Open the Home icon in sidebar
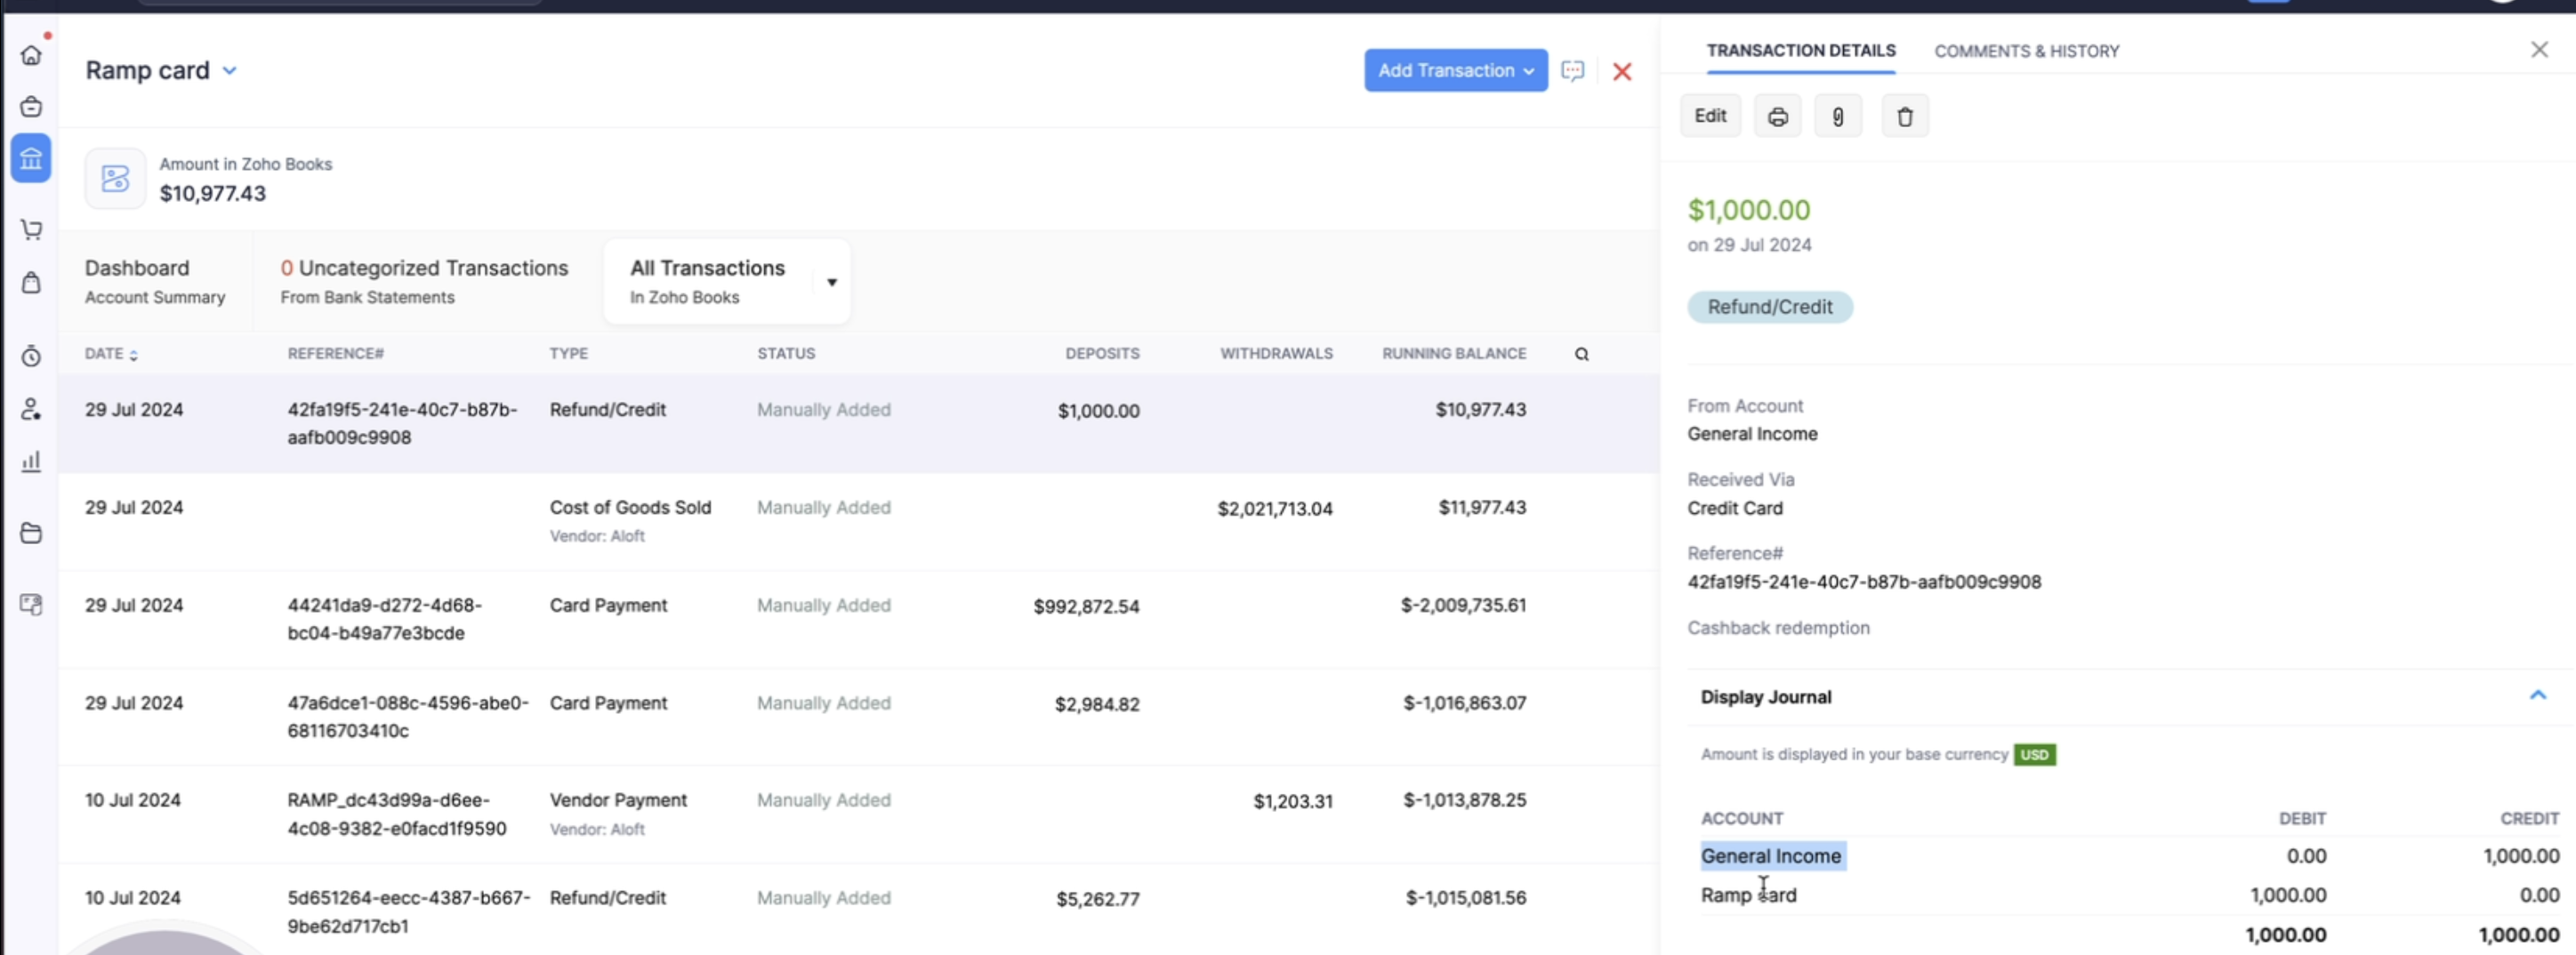The image size is (2576, 955). pos(31,55)
